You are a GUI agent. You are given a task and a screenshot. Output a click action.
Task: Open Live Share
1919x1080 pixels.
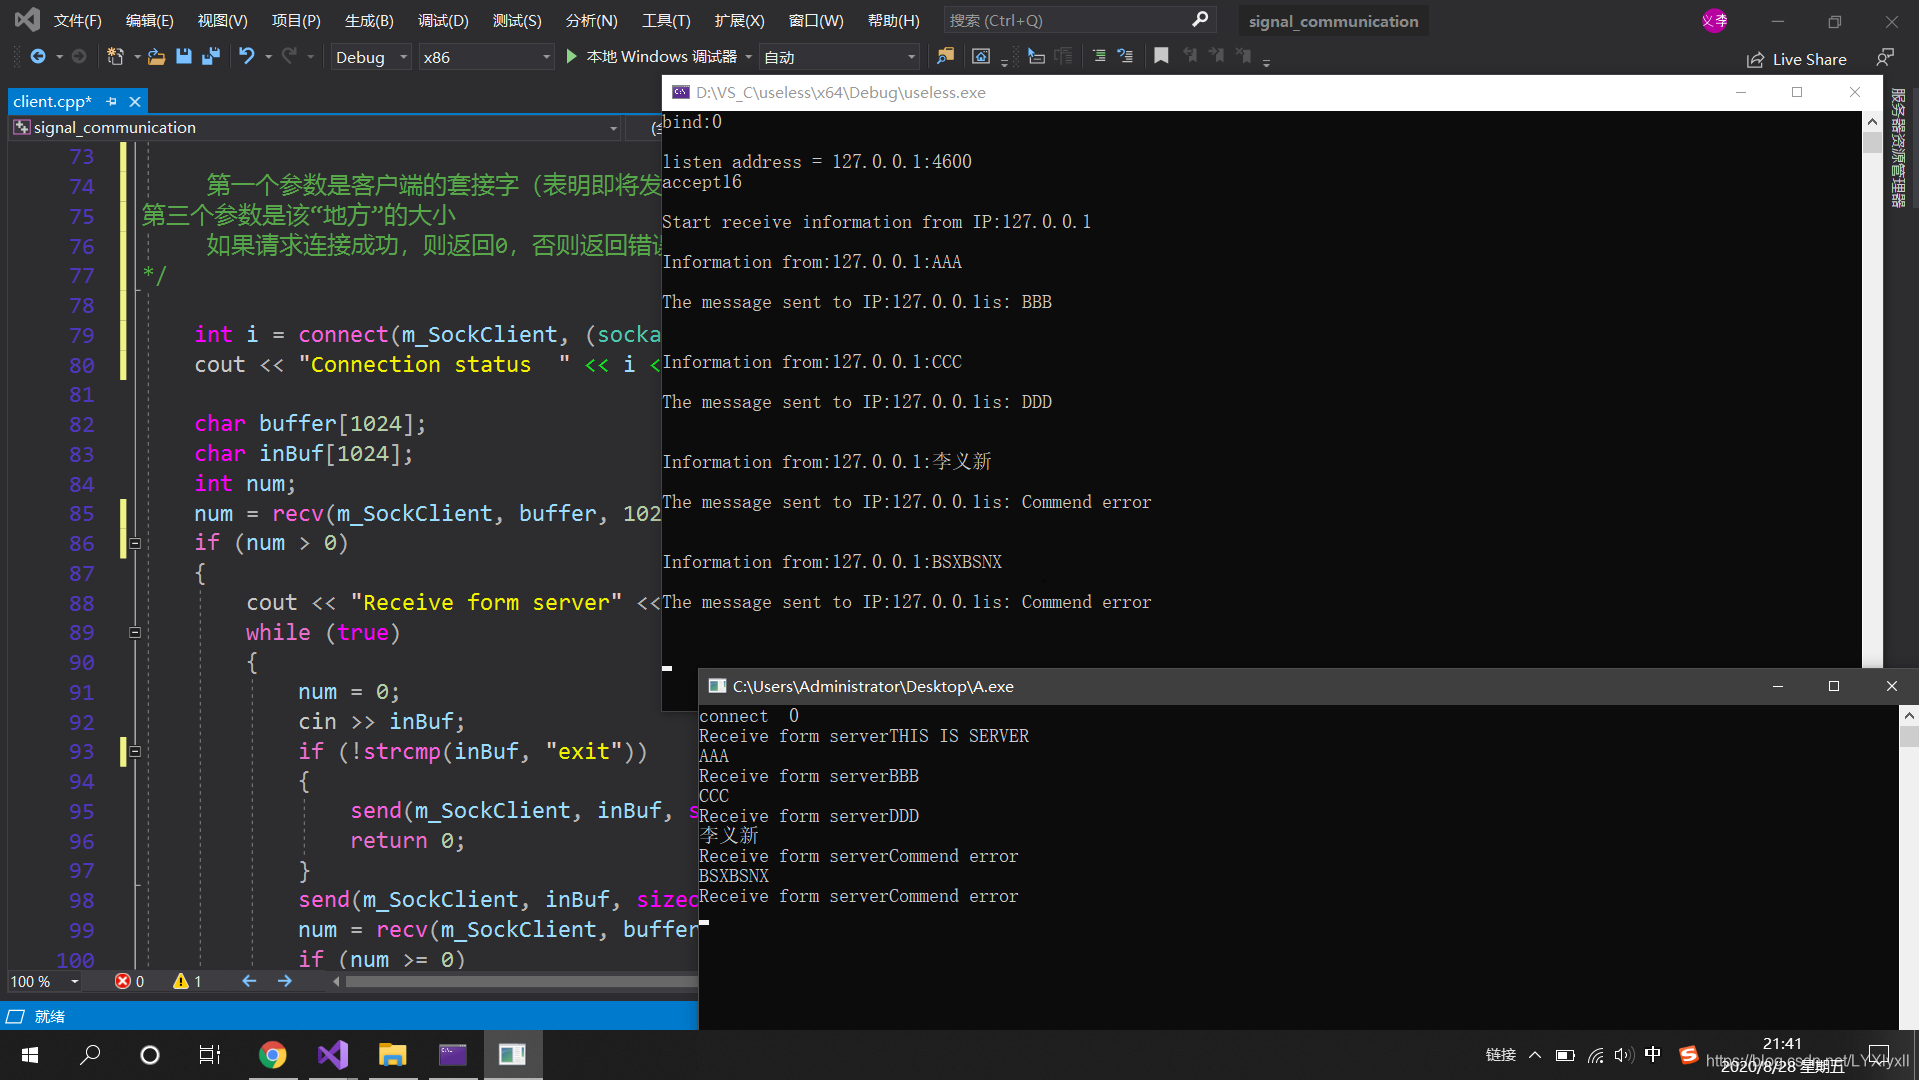1797,60
